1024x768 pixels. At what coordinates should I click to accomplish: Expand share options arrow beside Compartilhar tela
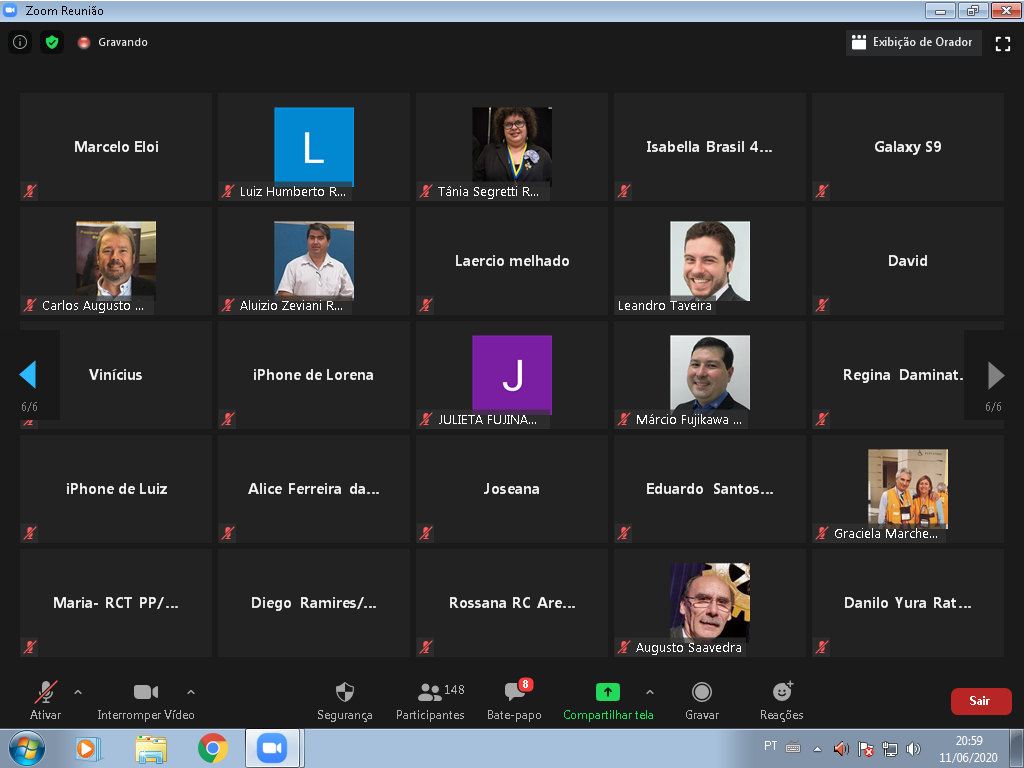coord(650,691)
